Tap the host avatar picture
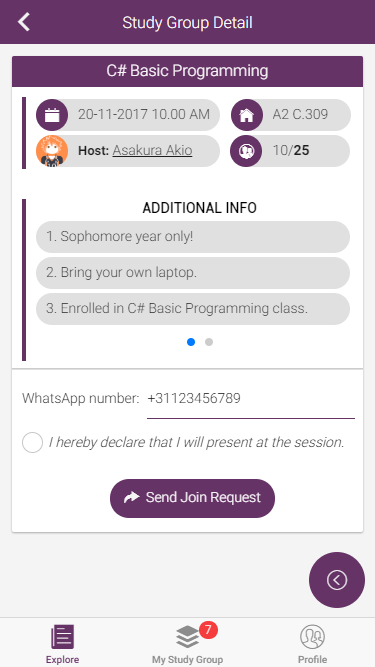 tap(52, 151)
